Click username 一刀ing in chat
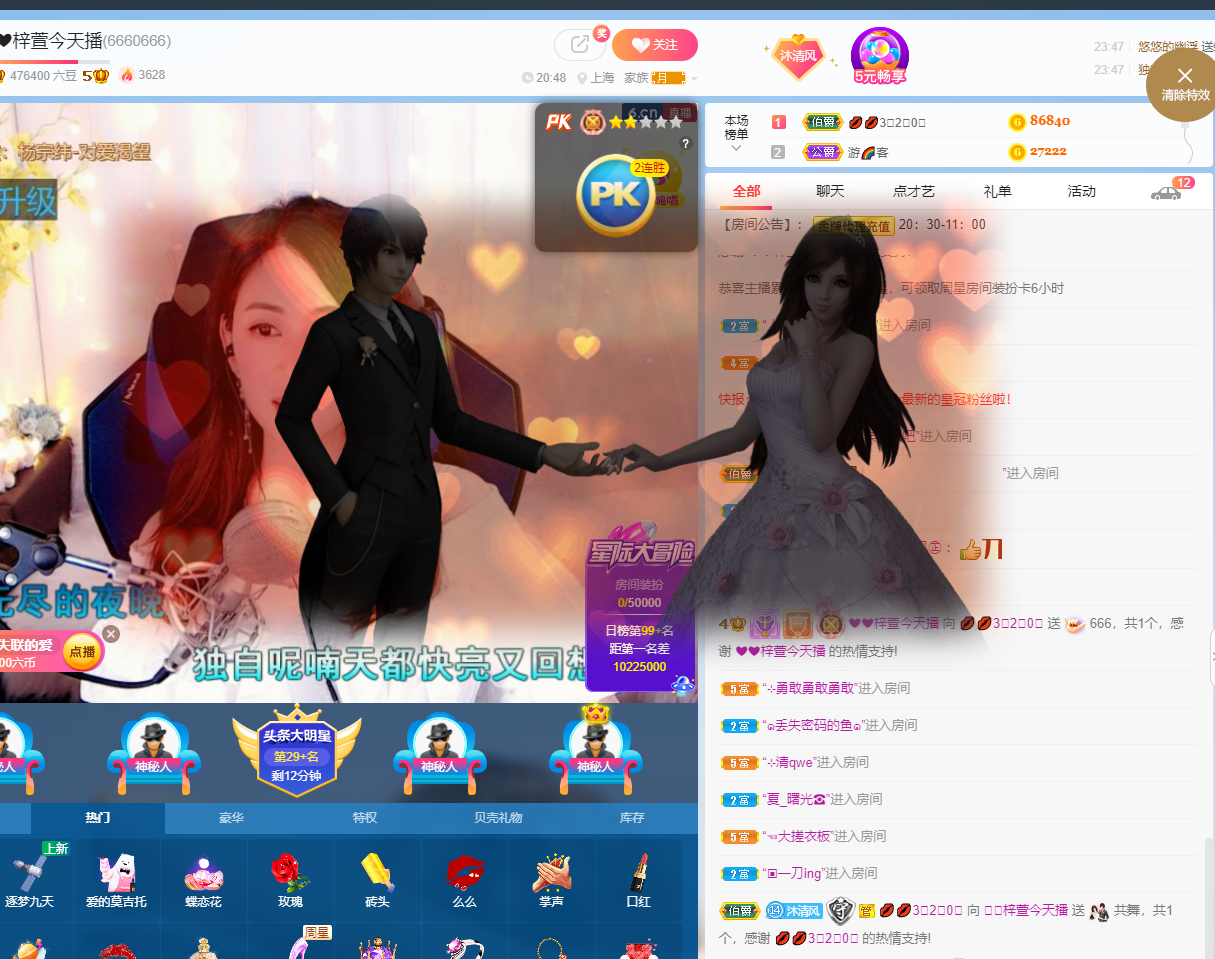Image resolution: width=1215 pixels, height=959 pixels. click(x=793, y=873)
